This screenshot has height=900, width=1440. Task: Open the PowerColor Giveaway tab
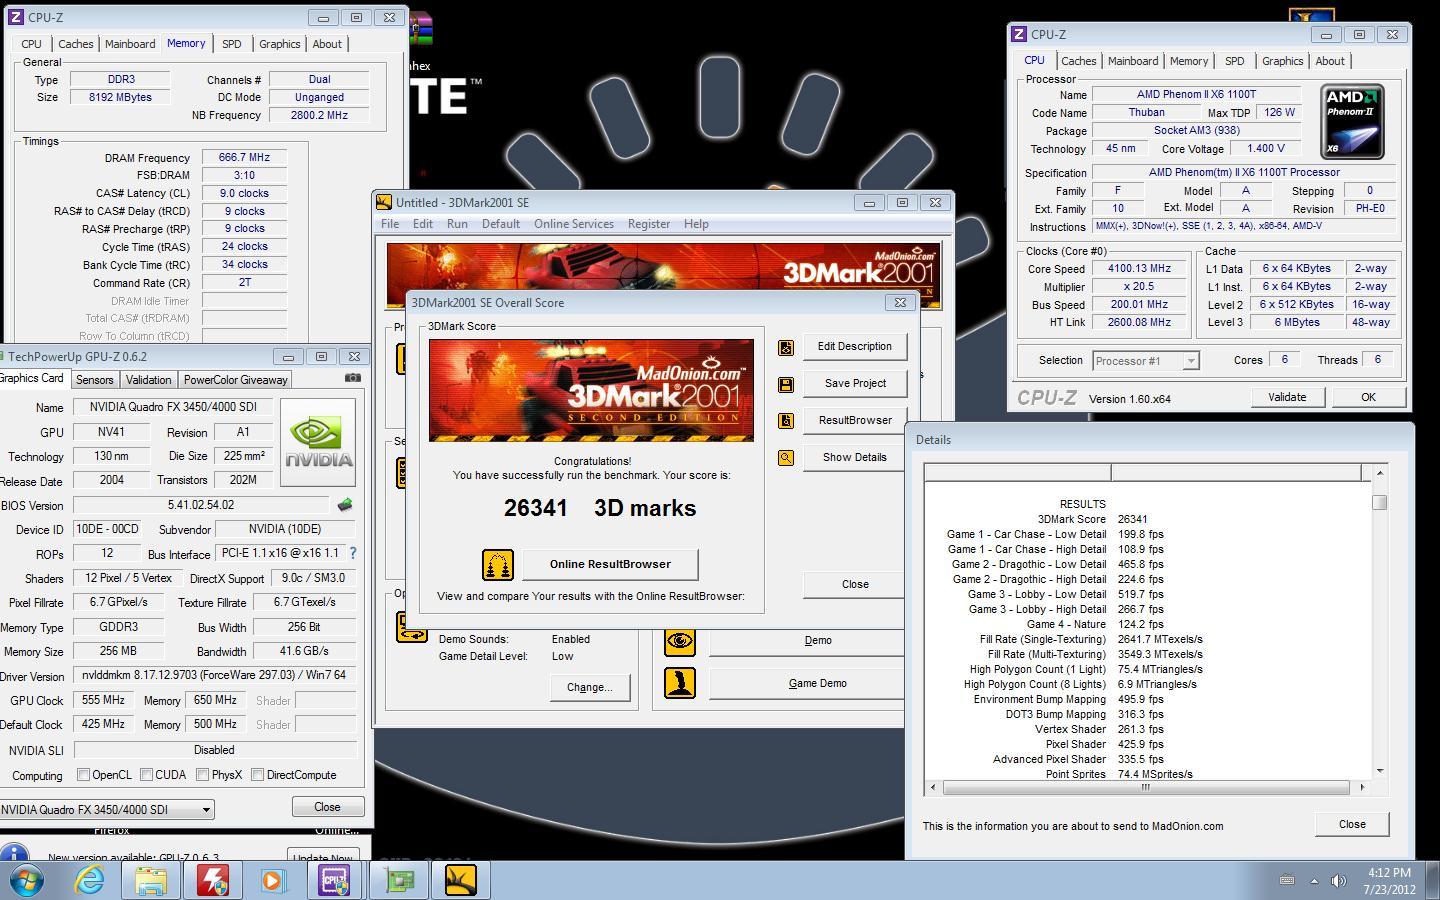[x=235, y=380]
